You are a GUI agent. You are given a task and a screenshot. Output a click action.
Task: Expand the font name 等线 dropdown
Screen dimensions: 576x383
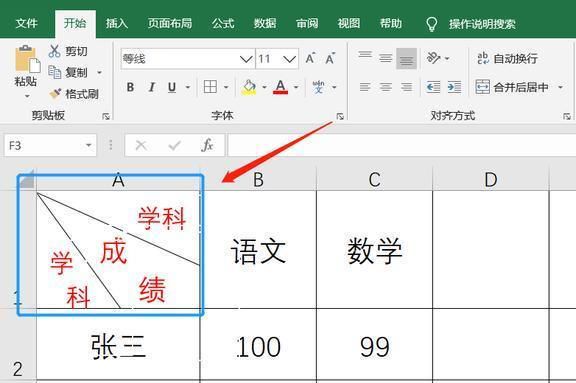tap(246, 59)
